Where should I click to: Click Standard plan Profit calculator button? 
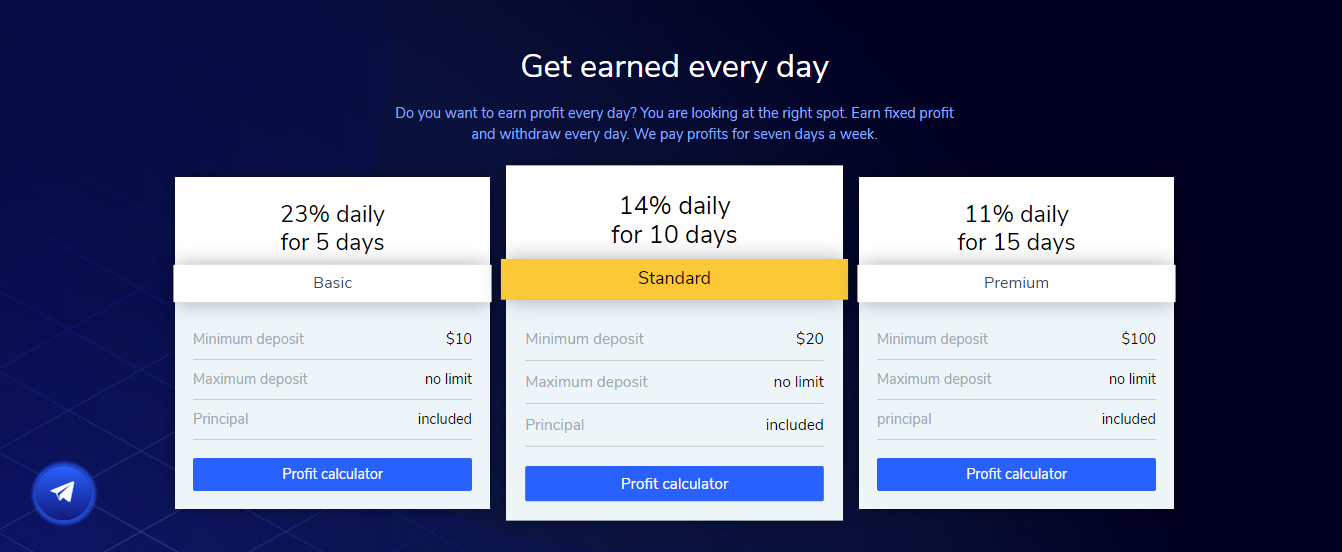coord(674,484)
